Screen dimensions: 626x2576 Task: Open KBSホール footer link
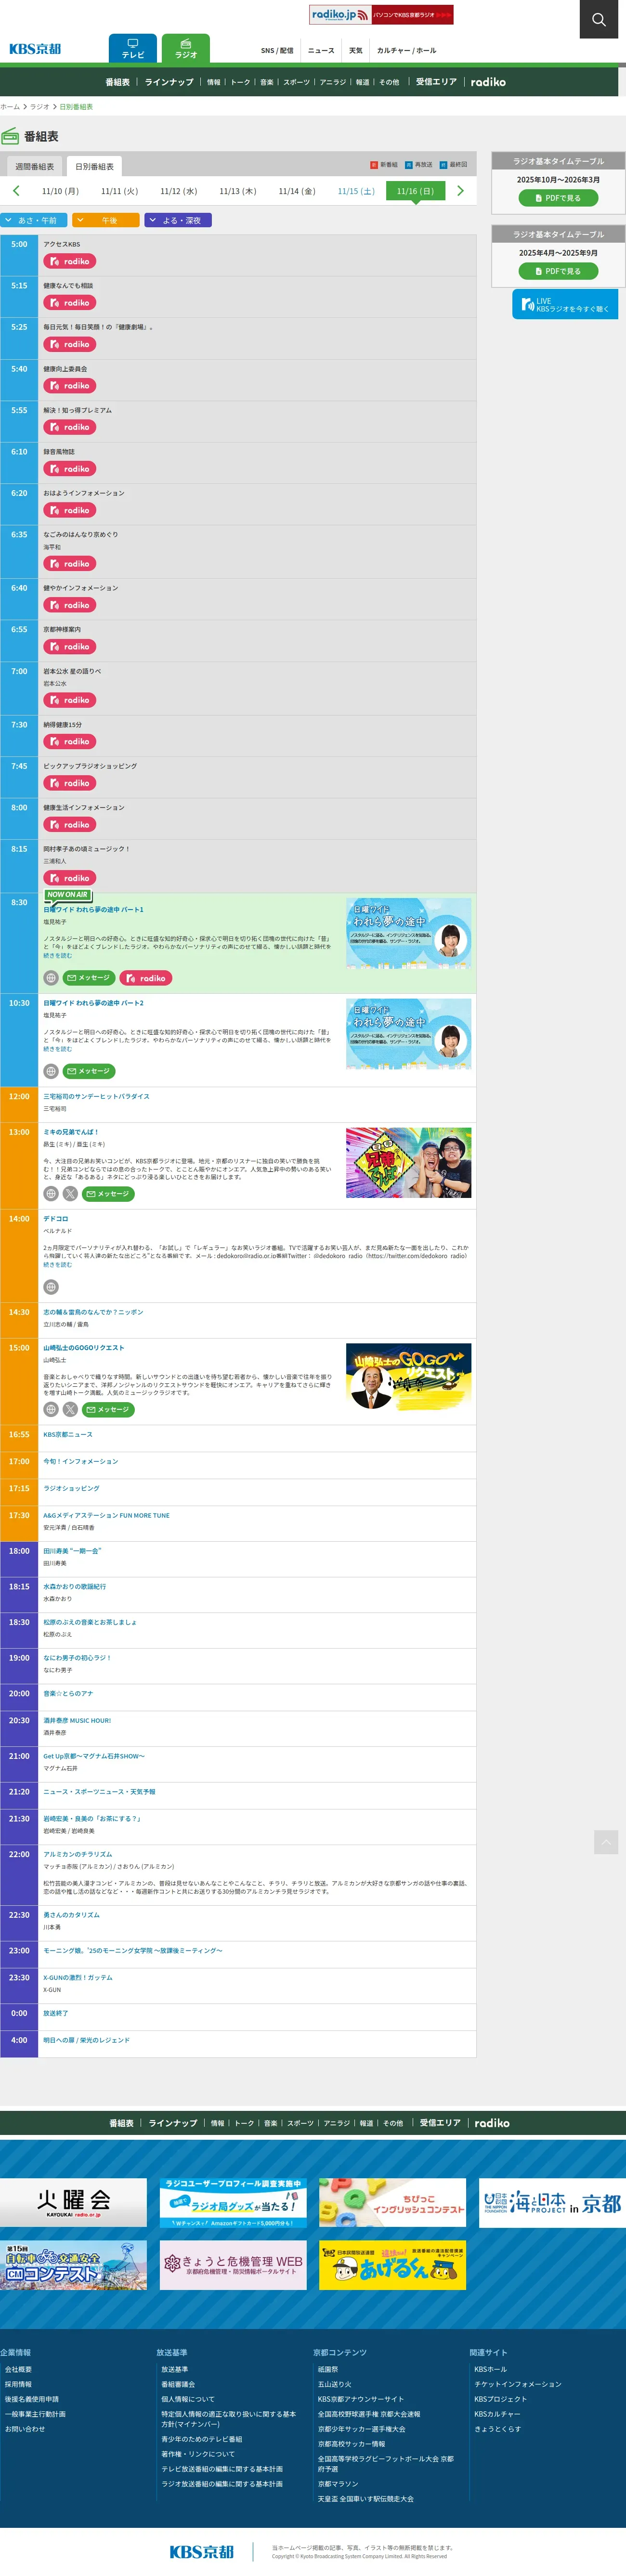[x=490, y=2369]
